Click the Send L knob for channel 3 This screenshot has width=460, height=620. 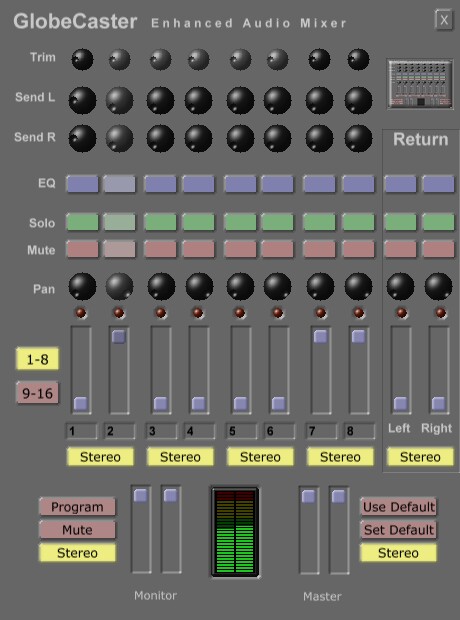(x=161, y=100)
